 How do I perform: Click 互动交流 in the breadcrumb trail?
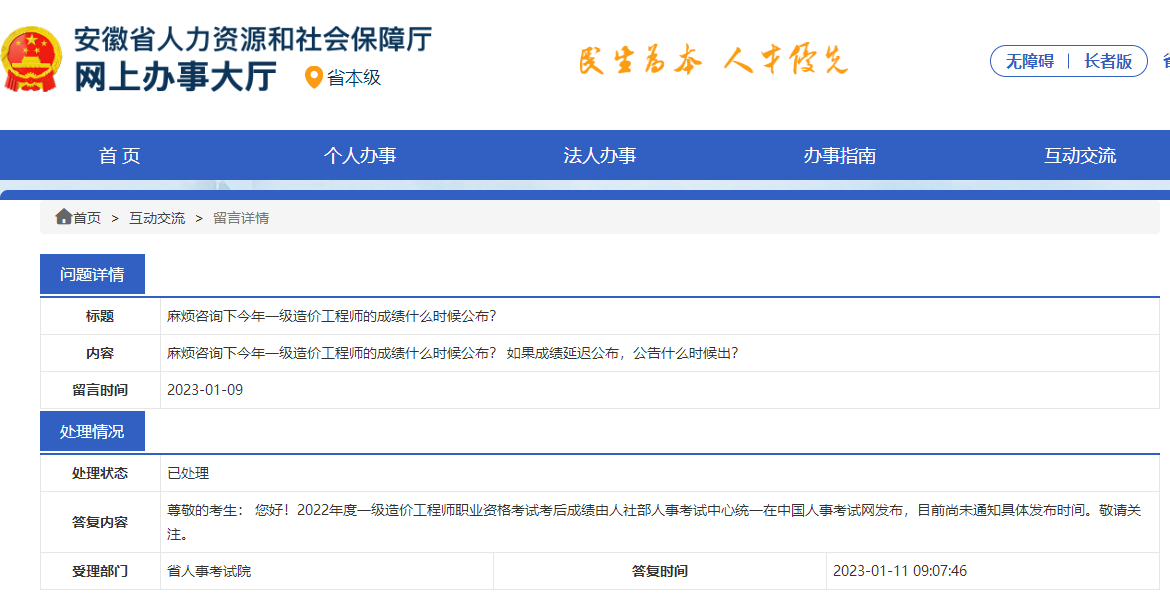tap(155, 217)
